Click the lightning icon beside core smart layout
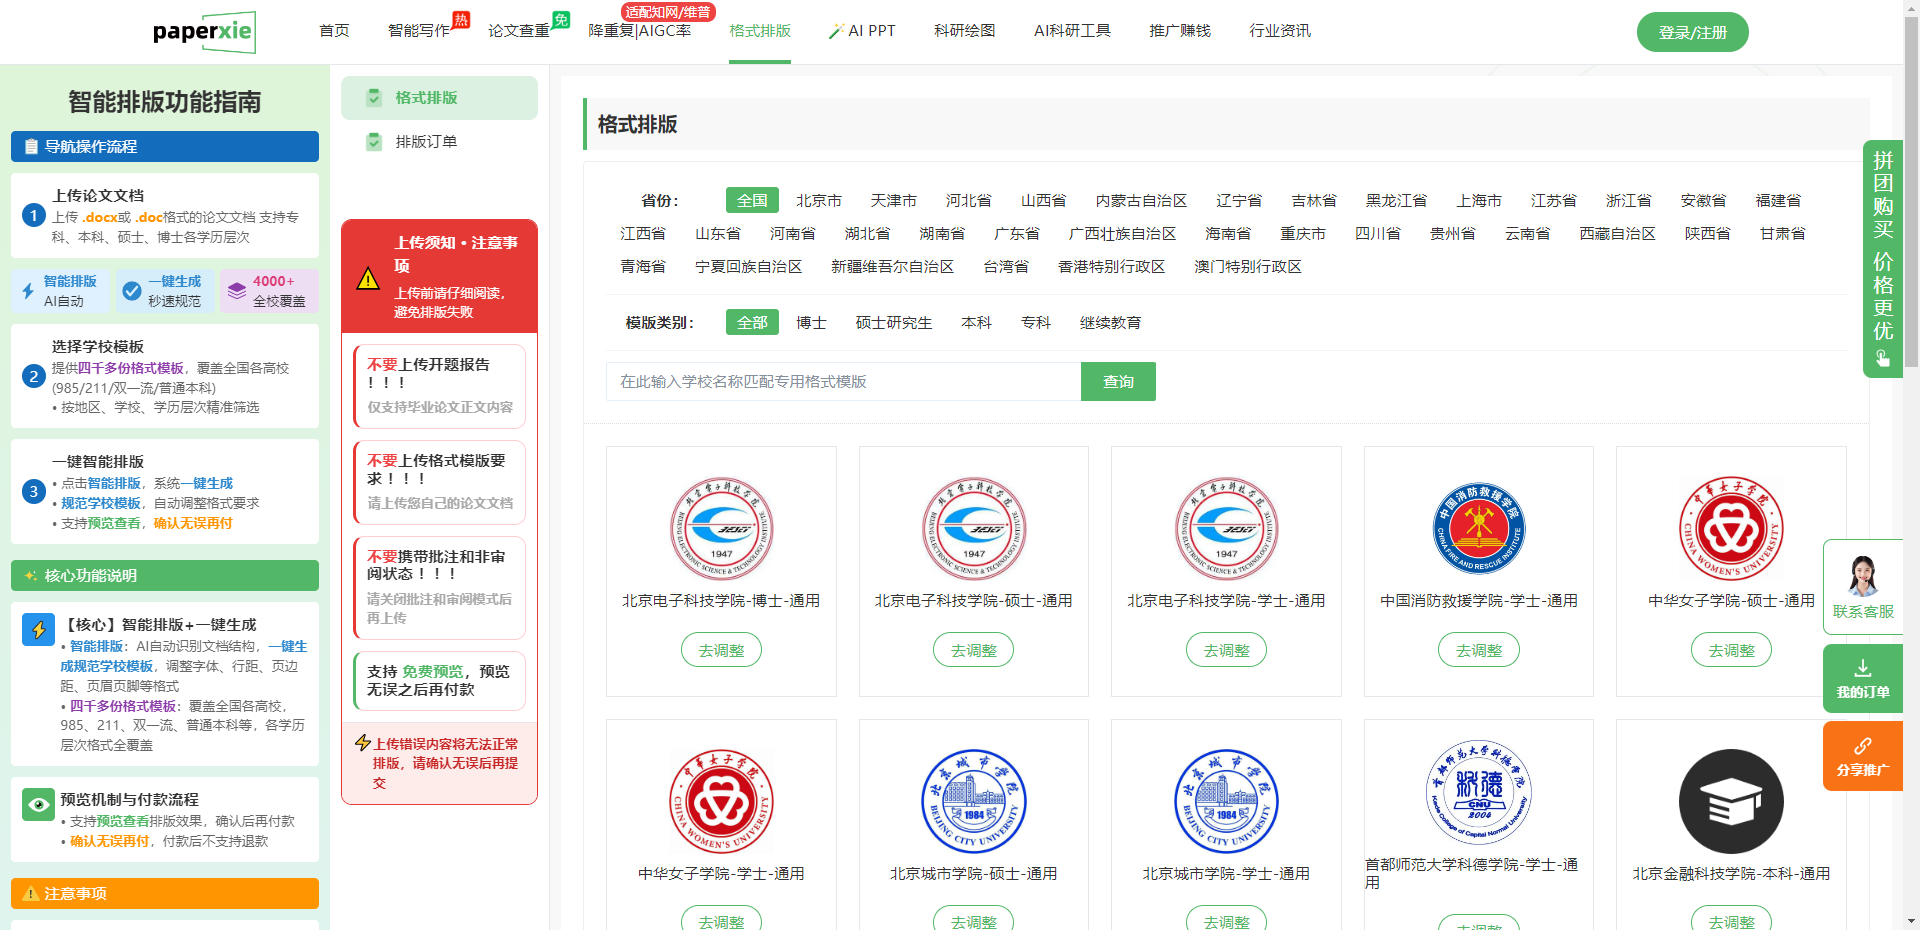The image size is (1920, 930). click(39, 630)
